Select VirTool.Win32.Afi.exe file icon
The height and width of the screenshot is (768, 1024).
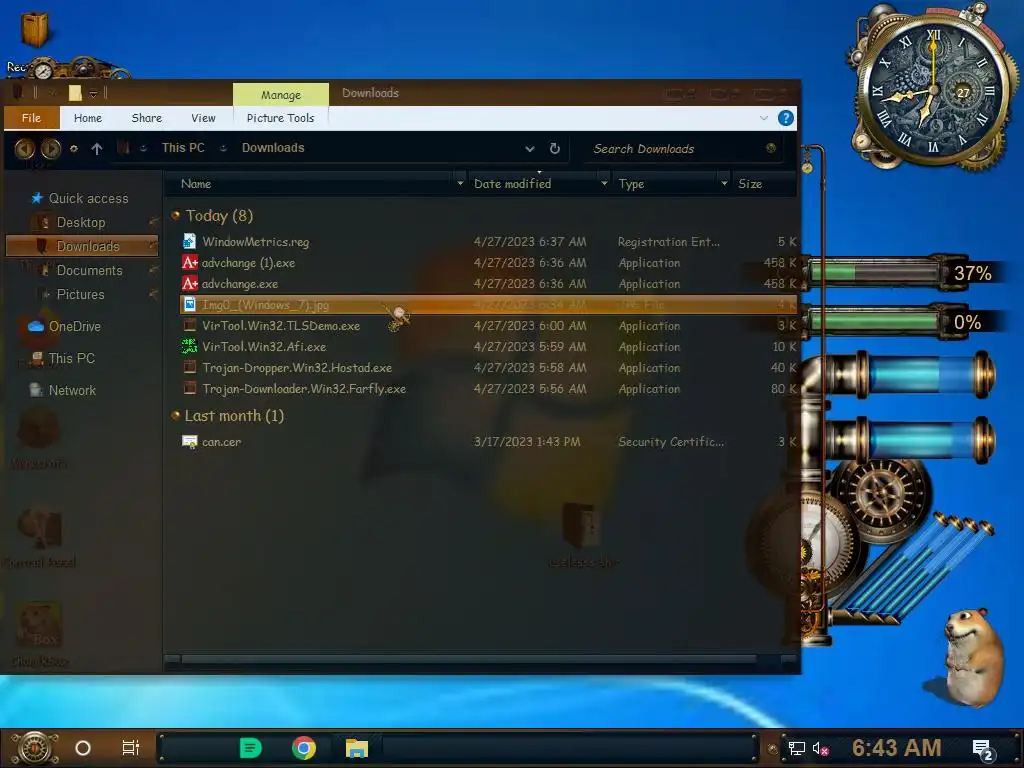[x=189, y=346]
